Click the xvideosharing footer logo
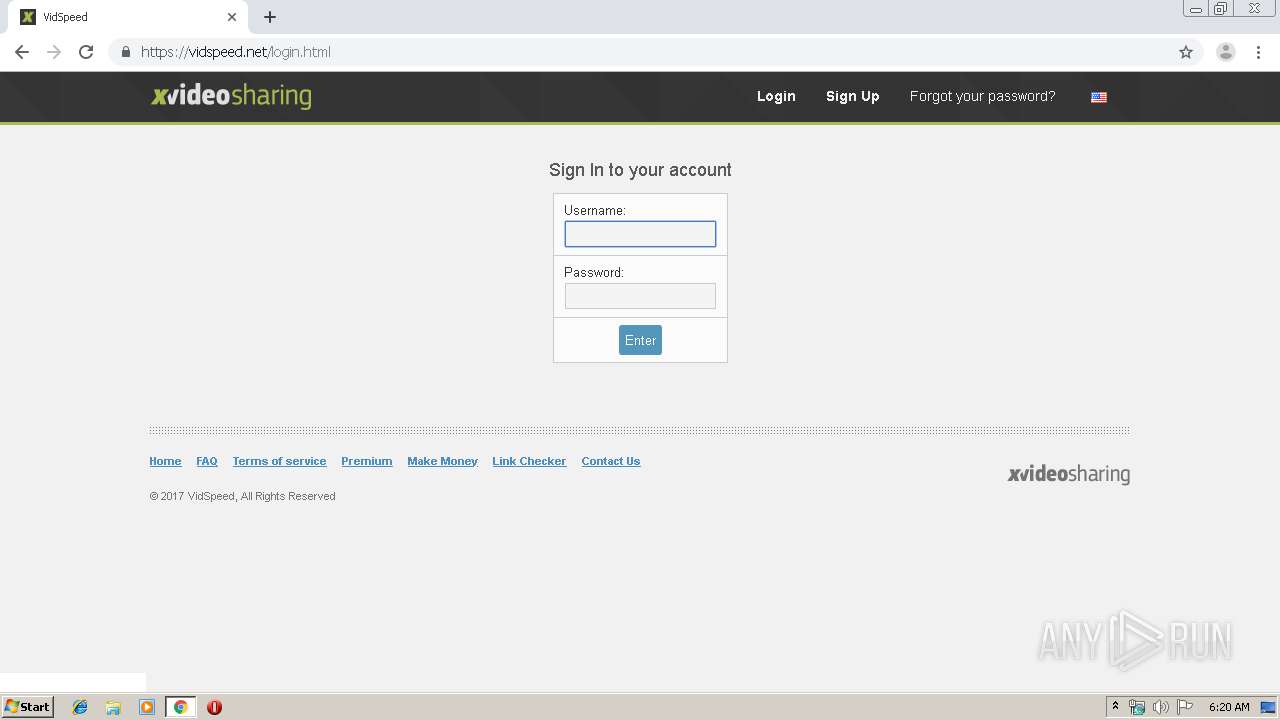Viewport: 1280px width, 720px height. tap(1069, 474)
